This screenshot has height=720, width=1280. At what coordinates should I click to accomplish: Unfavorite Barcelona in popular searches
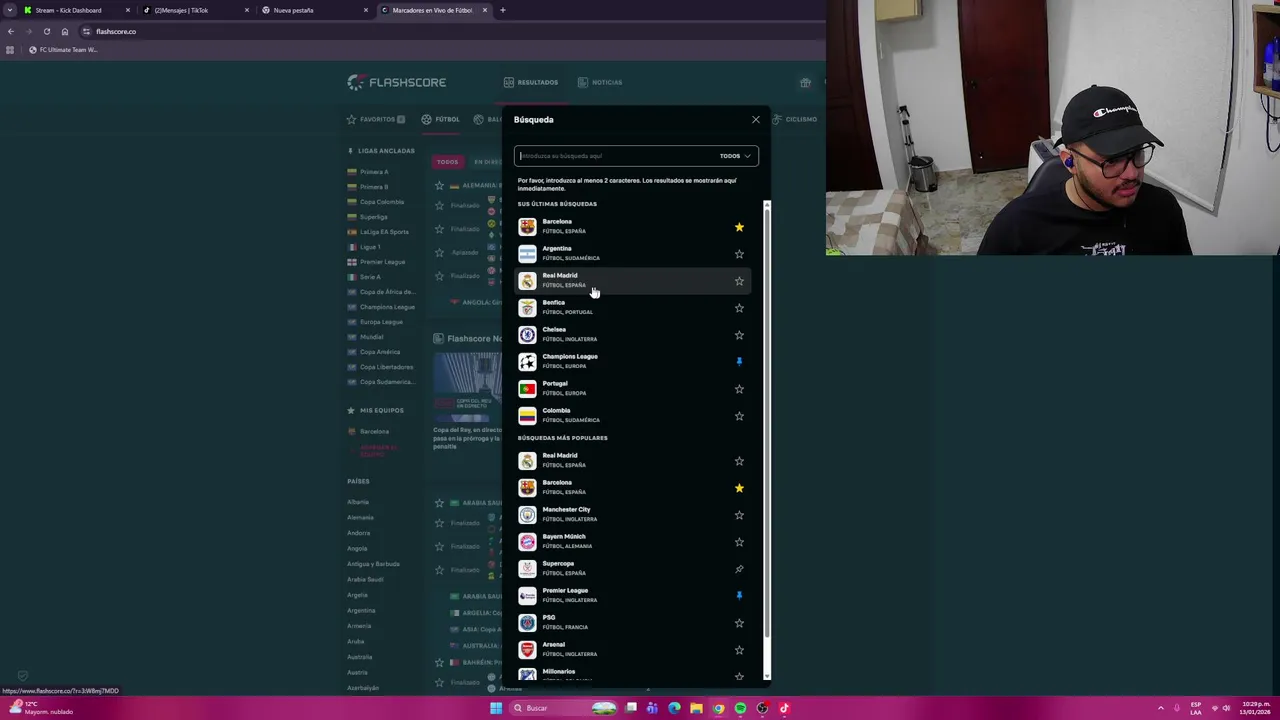click(739, 488)
